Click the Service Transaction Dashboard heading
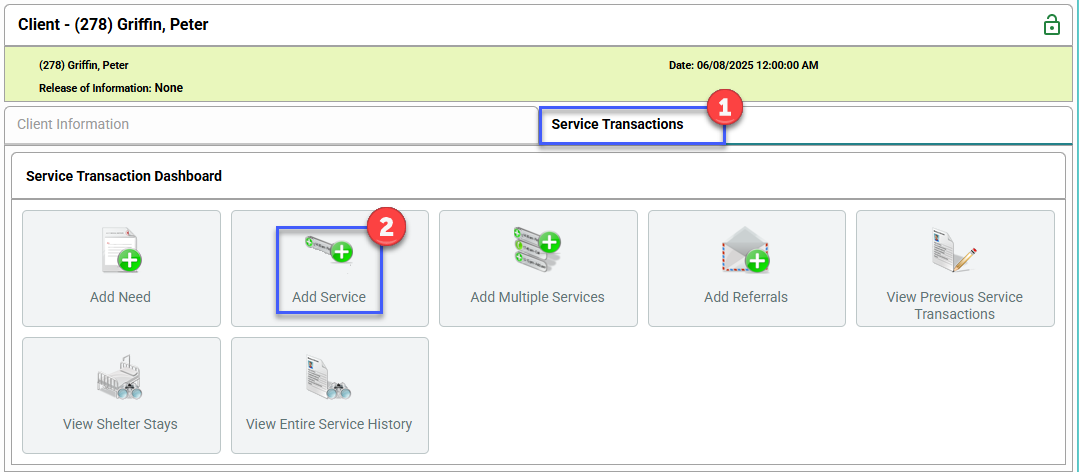Screen dimensions: 1079x472 tap(124, 176)
